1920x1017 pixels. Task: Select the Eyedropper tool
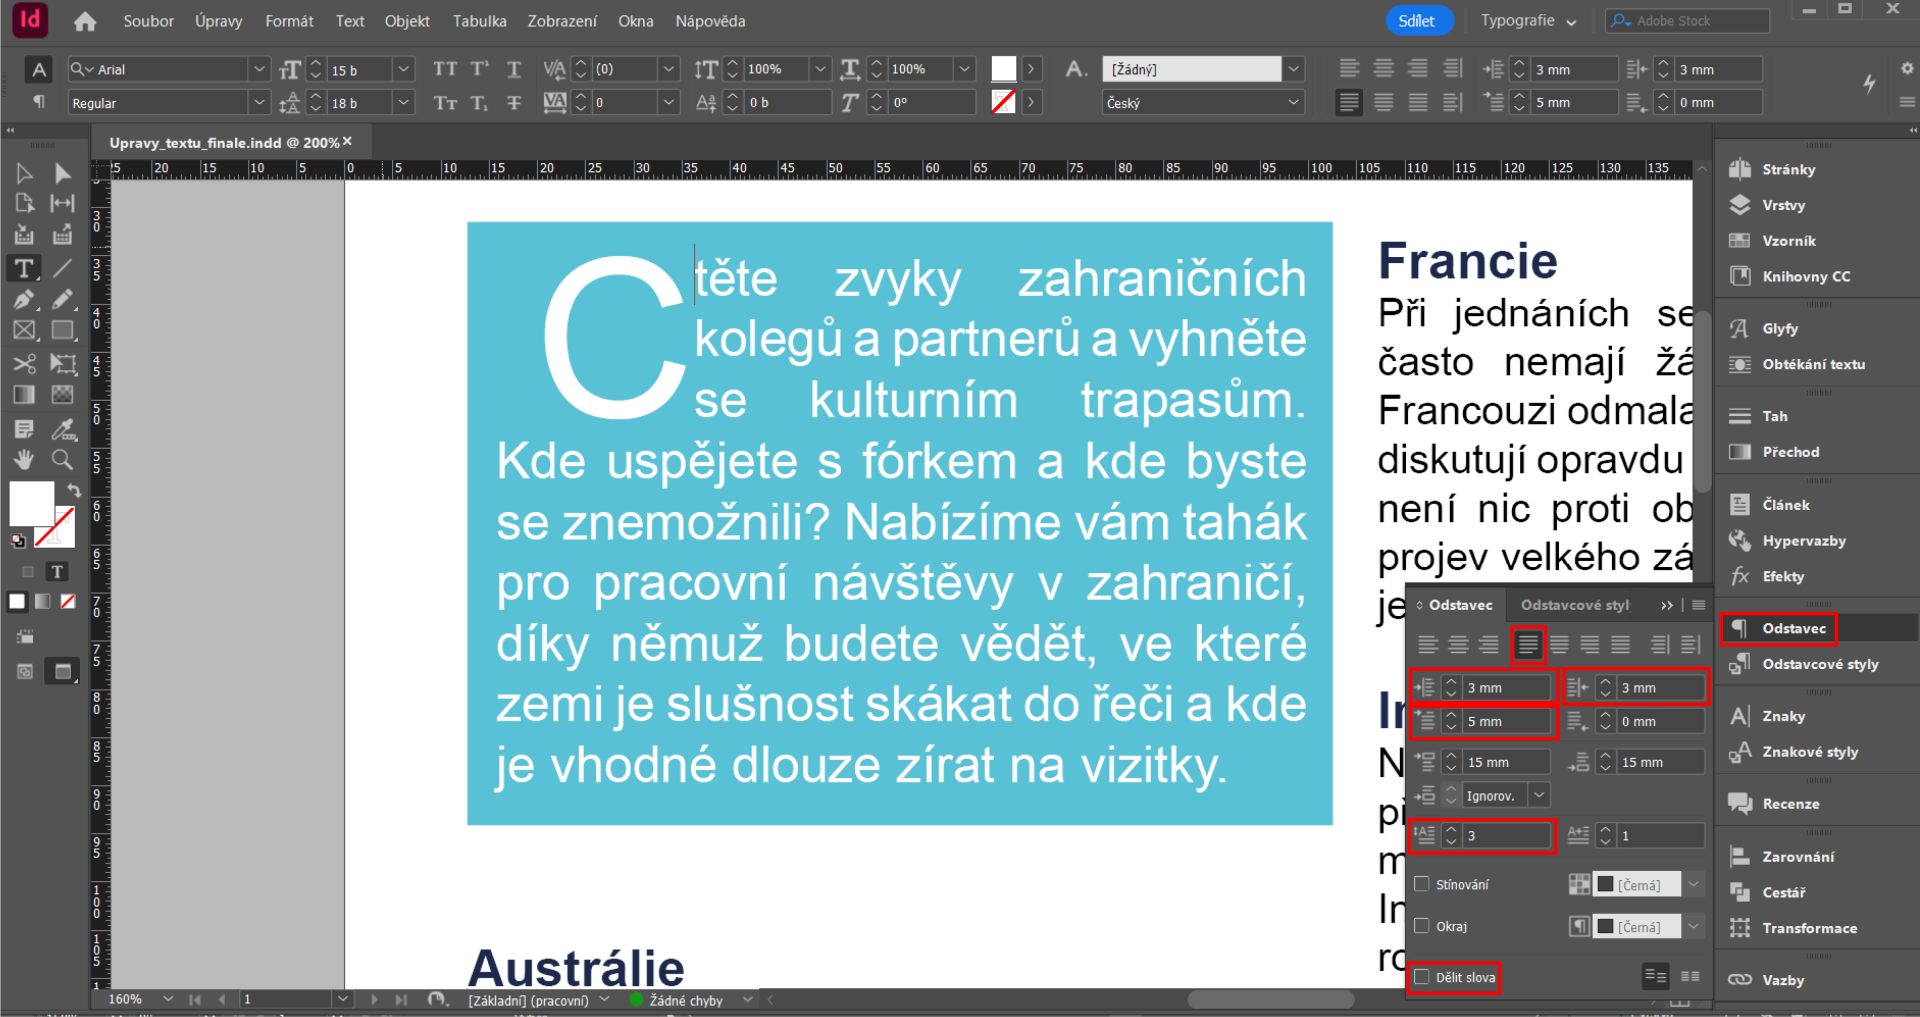pyautogui.click(x=62, y=429)
